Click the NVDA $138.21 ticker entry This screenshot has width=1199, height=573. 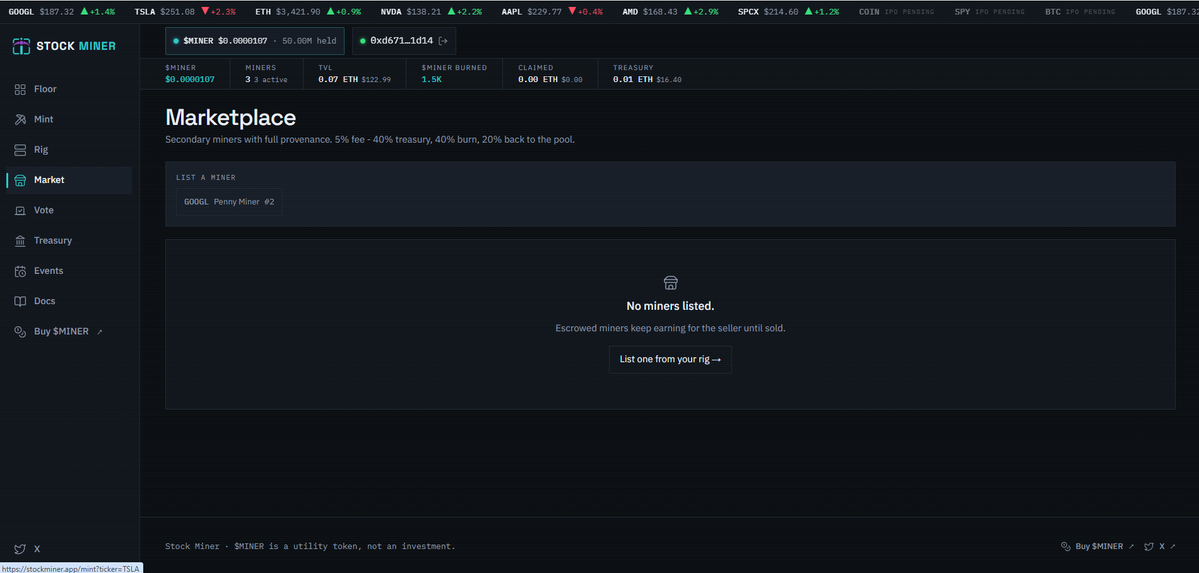pyautogui.click(x=431, y=11)
